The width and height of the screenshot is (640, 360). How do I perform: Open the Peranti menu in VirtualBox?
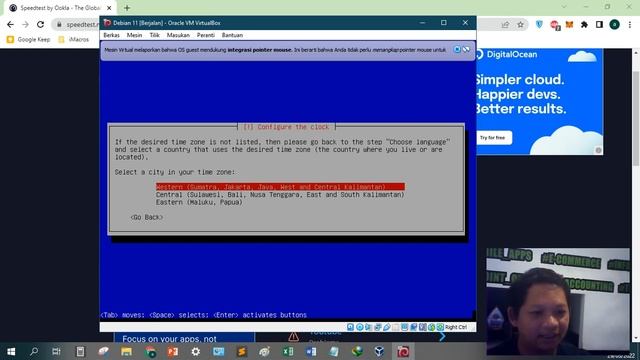pos(206,35)
